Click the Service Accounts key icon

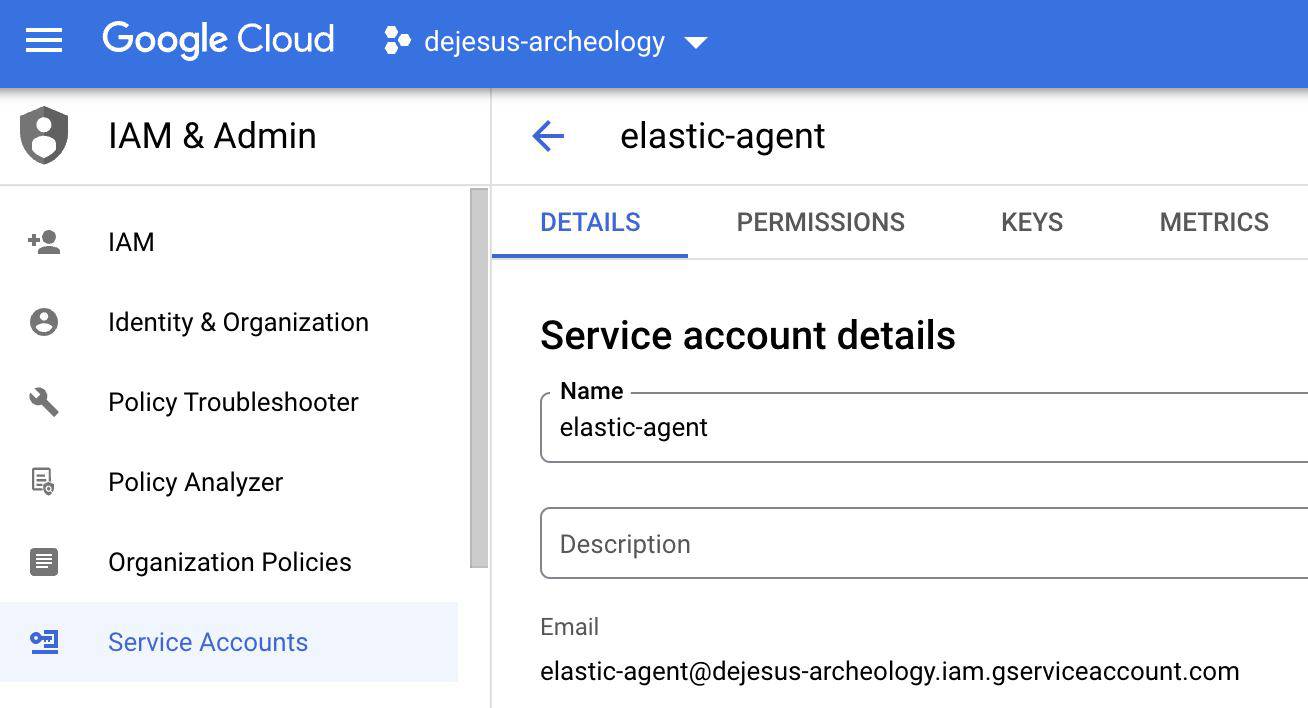click(44, 642)
